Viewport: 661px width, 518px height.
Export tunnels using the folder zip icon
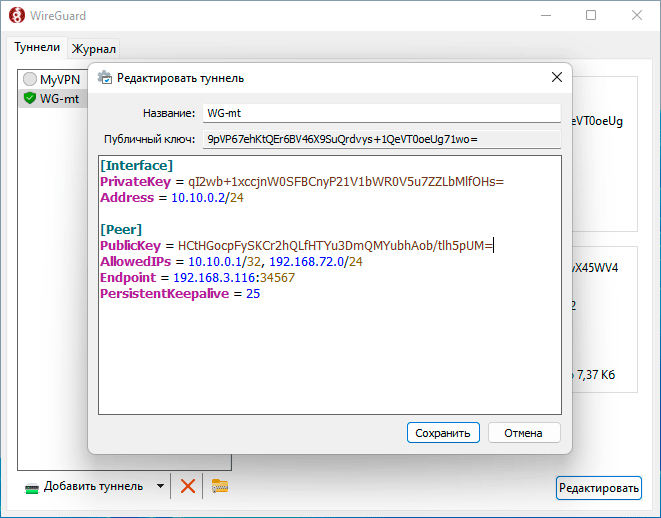pos(220,487)
